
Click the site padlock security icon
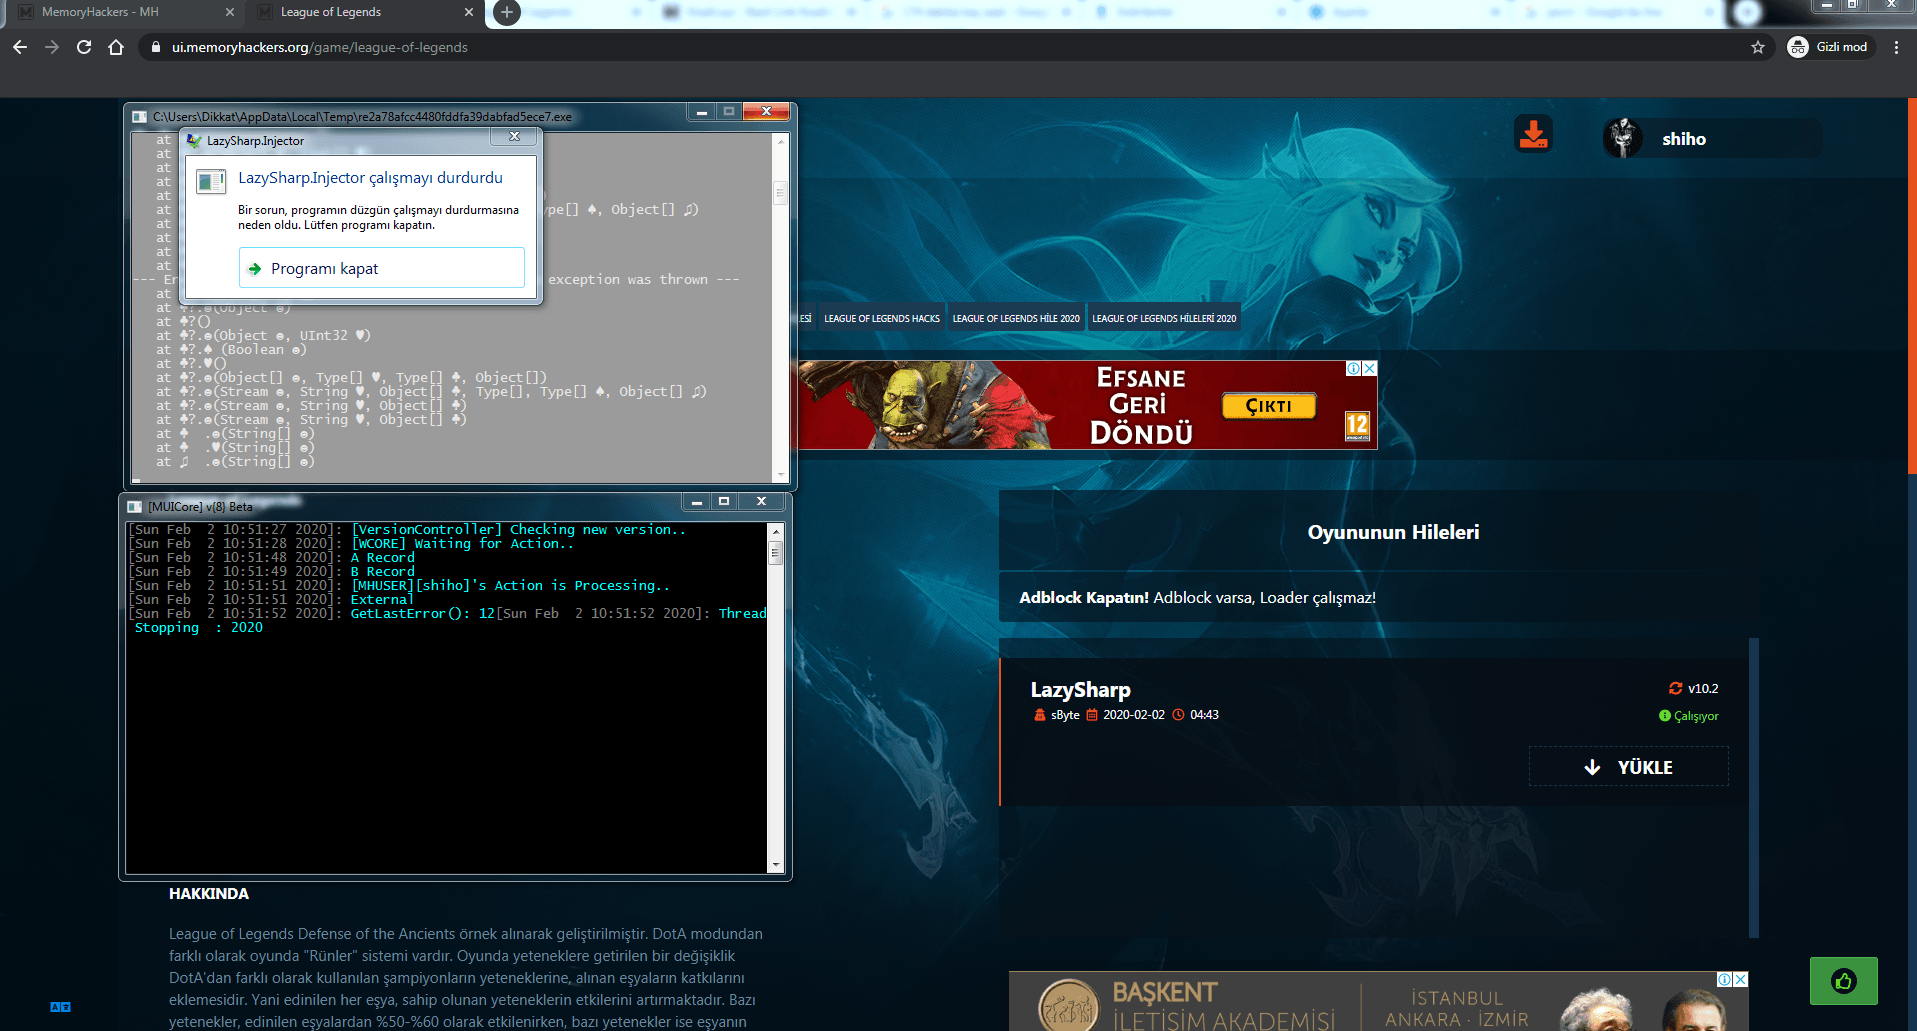click(155, 47)
